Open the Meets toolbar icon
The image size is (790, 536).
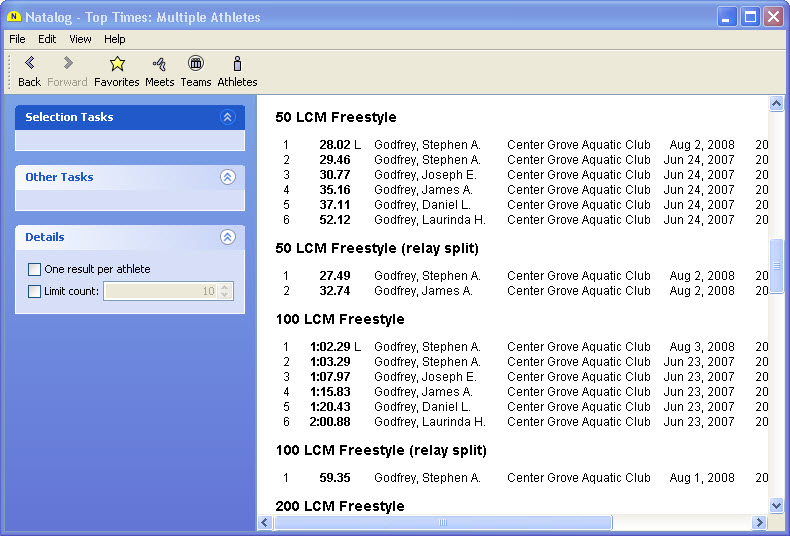(159, 64)
